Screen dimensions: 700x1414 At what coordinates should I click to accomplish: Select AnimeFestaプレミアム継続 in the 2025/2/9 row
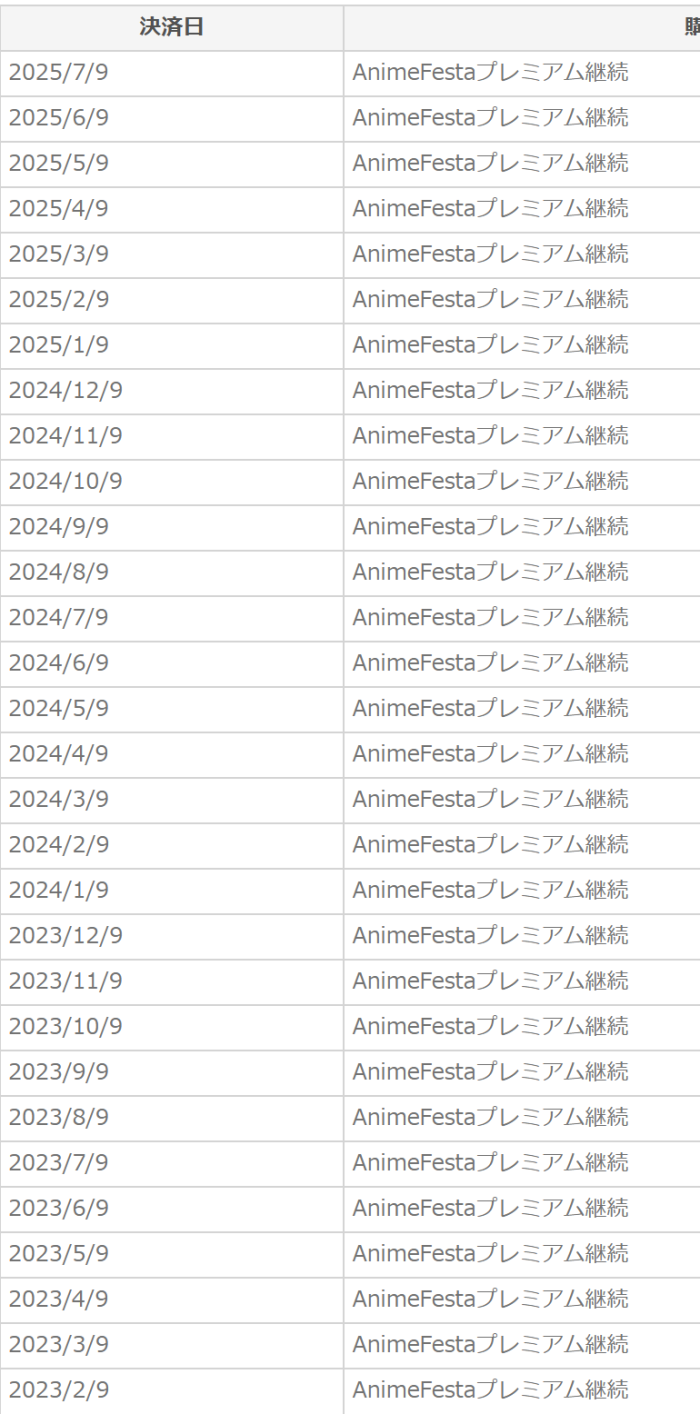click(x=490, y=300)
